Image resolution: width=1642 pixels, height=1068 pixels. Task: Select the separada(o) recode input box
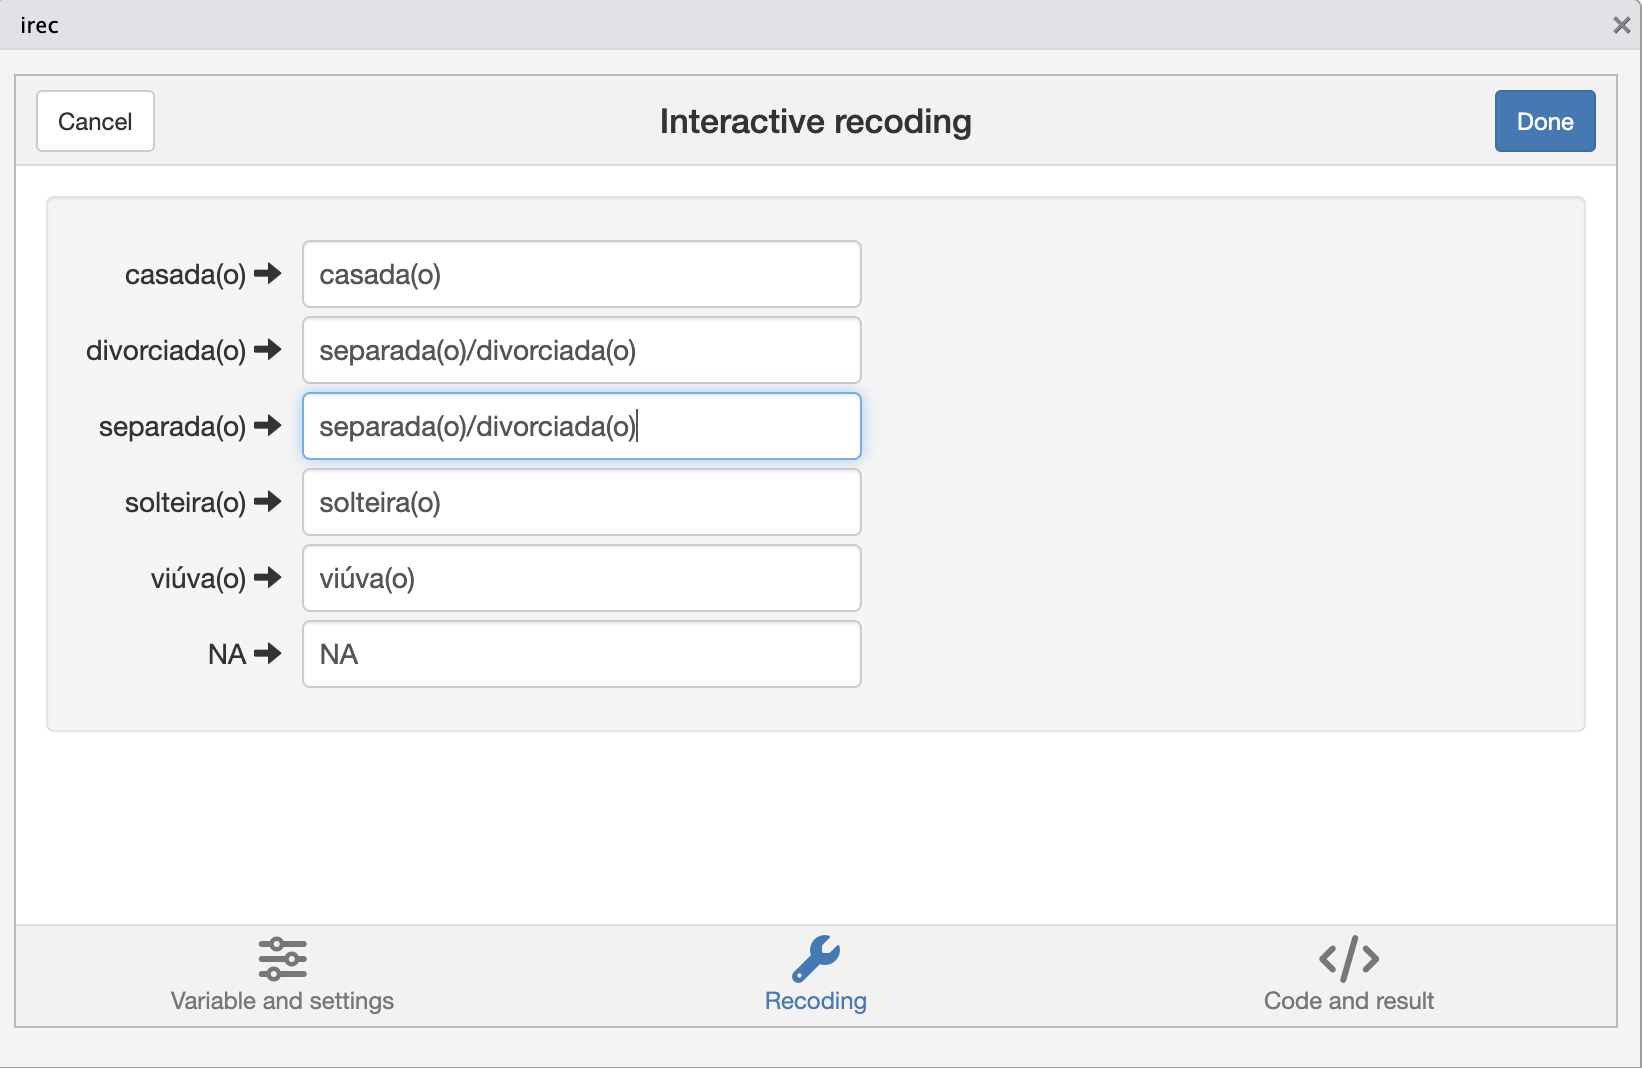(x=581, y=426)
